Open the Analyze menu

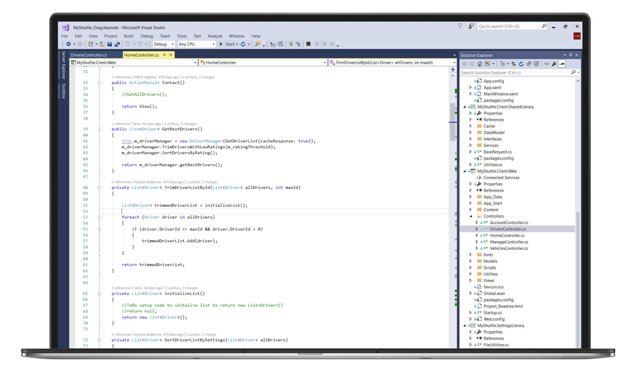(215, 36)
